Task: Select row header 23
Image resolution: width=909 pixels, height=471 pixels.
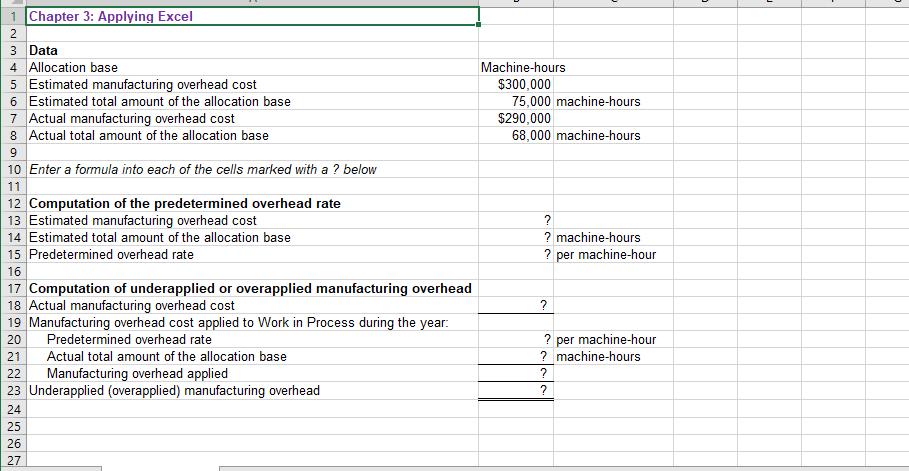Action: click(13, 390)
